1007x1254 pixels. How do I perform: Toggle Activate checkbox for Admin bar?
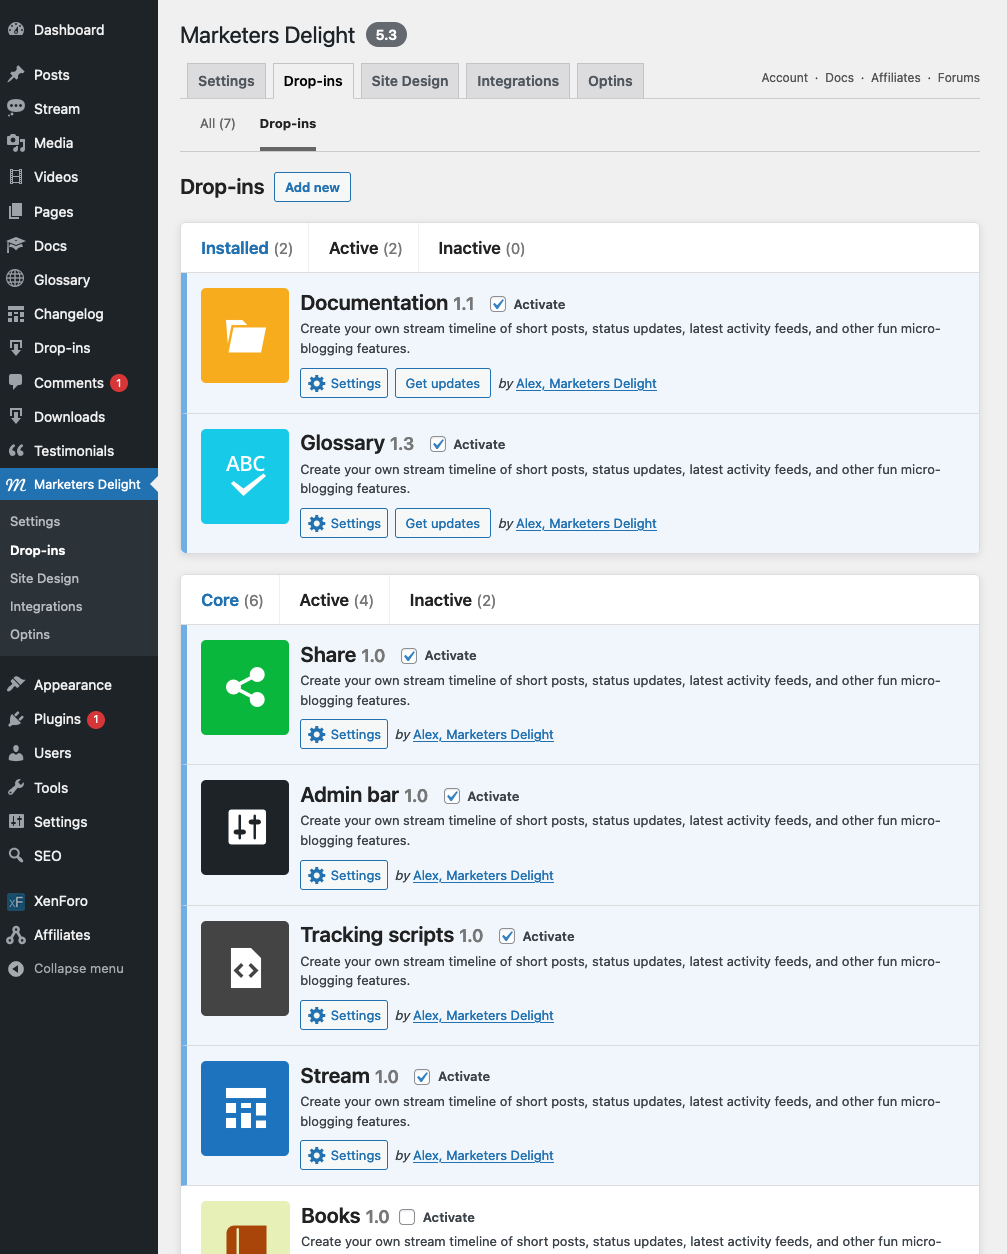pyautogui.click(x=452, y=796)
